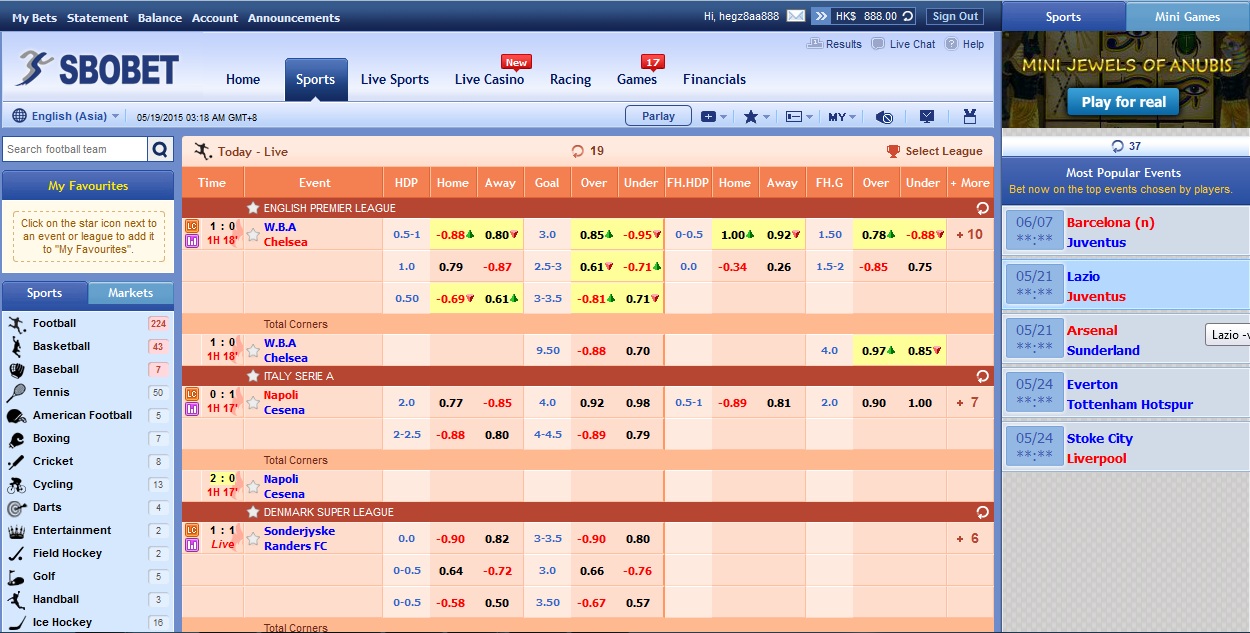1250x633 pixels.
Task: Open the Financials tab
Action: coord(714,79)
